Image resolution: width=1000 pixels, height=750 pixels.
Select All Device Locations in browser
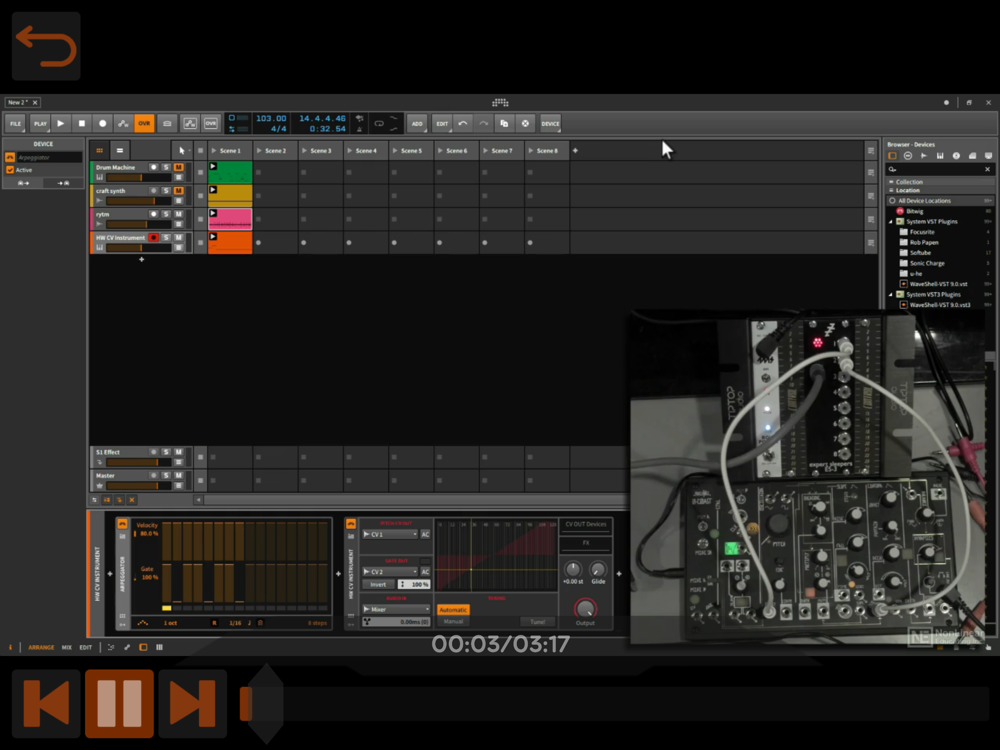point(940,200)
